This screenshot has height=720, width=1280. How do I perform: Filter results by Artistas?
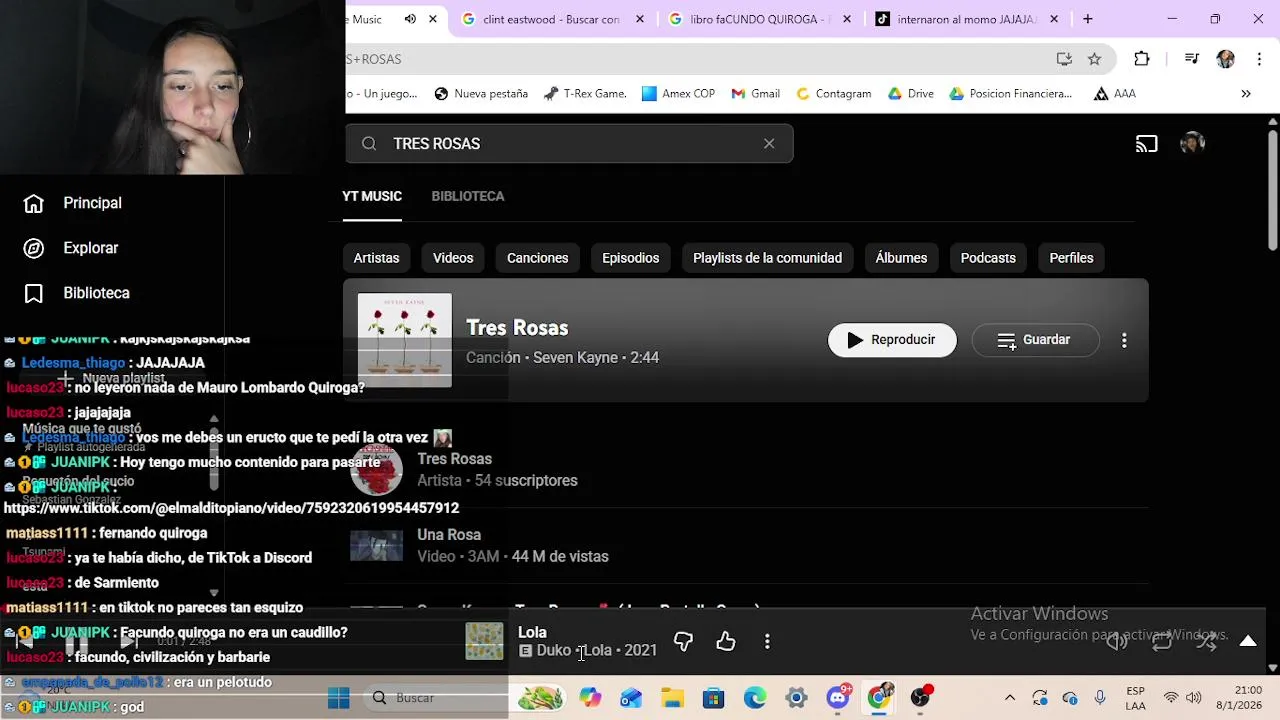[x=376, y=258]
